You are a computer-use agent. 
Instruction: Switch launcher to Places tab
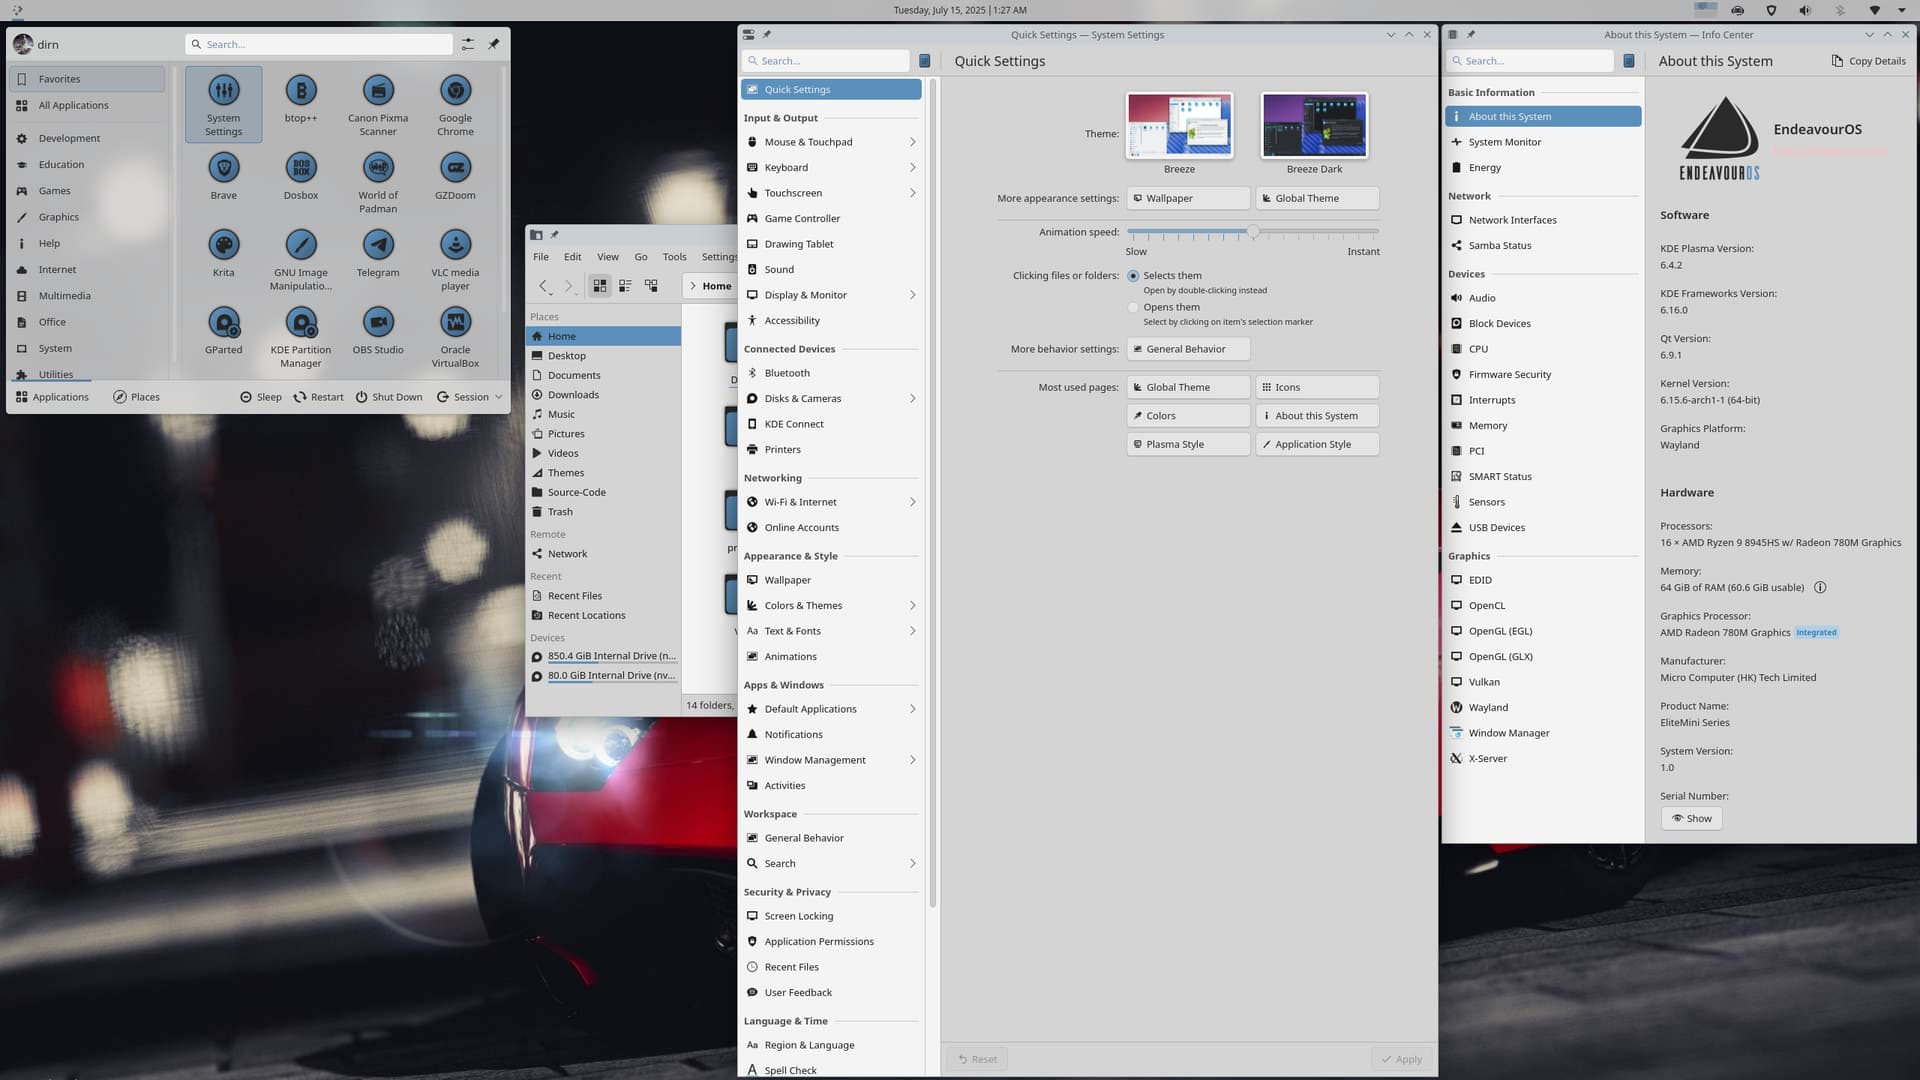click(136, 397)
